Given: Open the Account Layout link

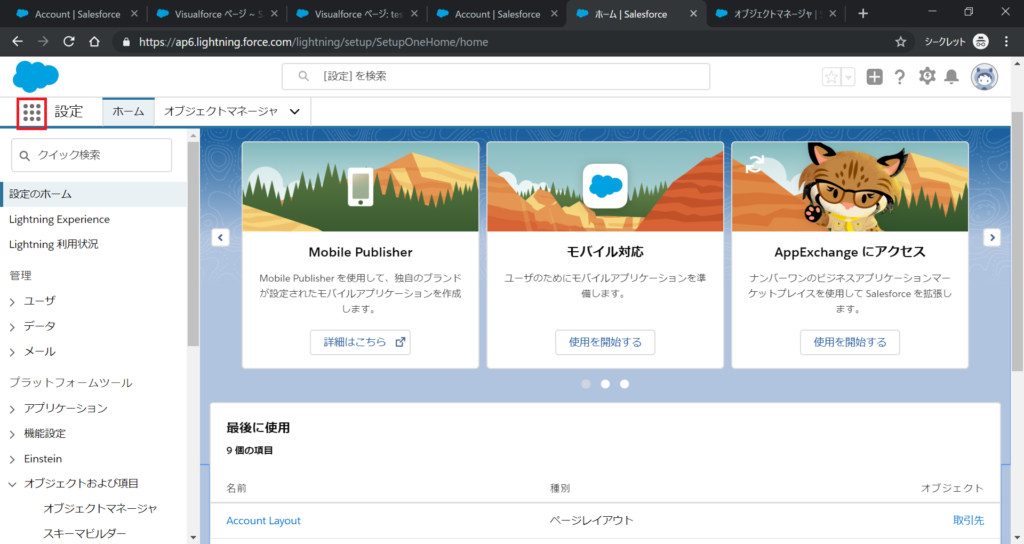Looking at the screenshot, I should 263,521.
